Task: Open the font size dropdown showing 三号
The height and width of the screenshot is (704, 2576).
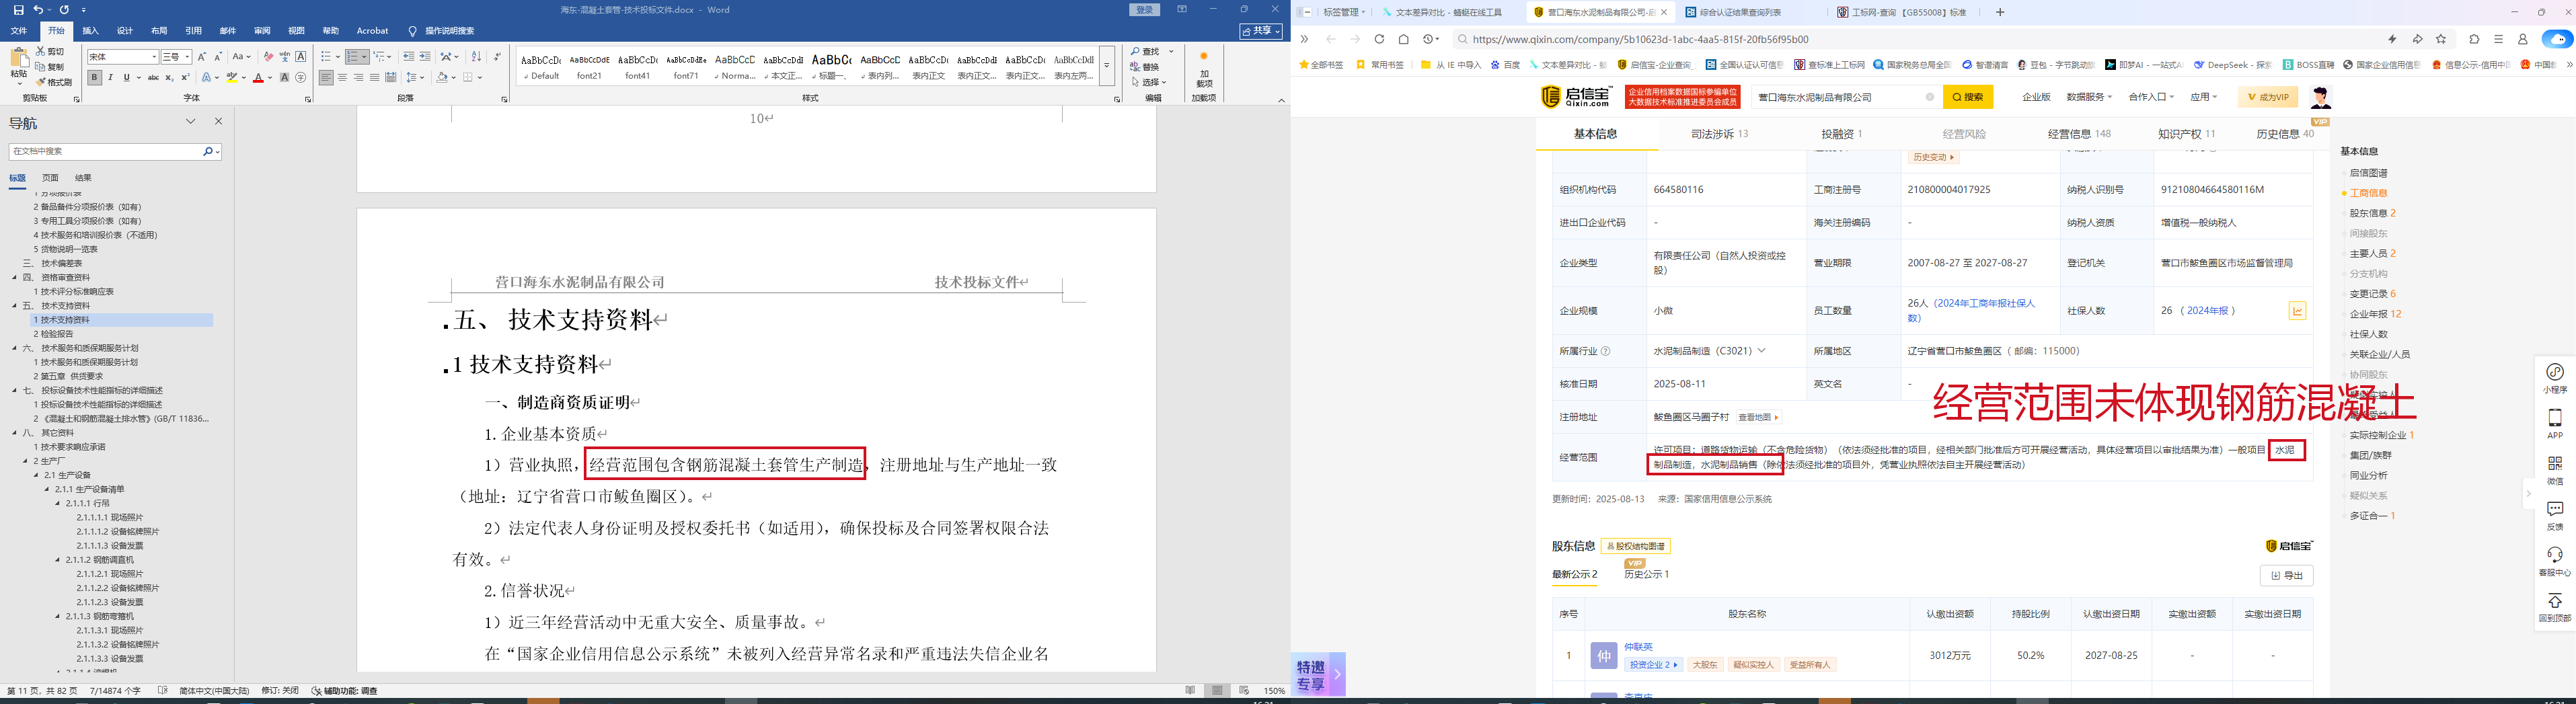Action: click(x=176, y=57)
